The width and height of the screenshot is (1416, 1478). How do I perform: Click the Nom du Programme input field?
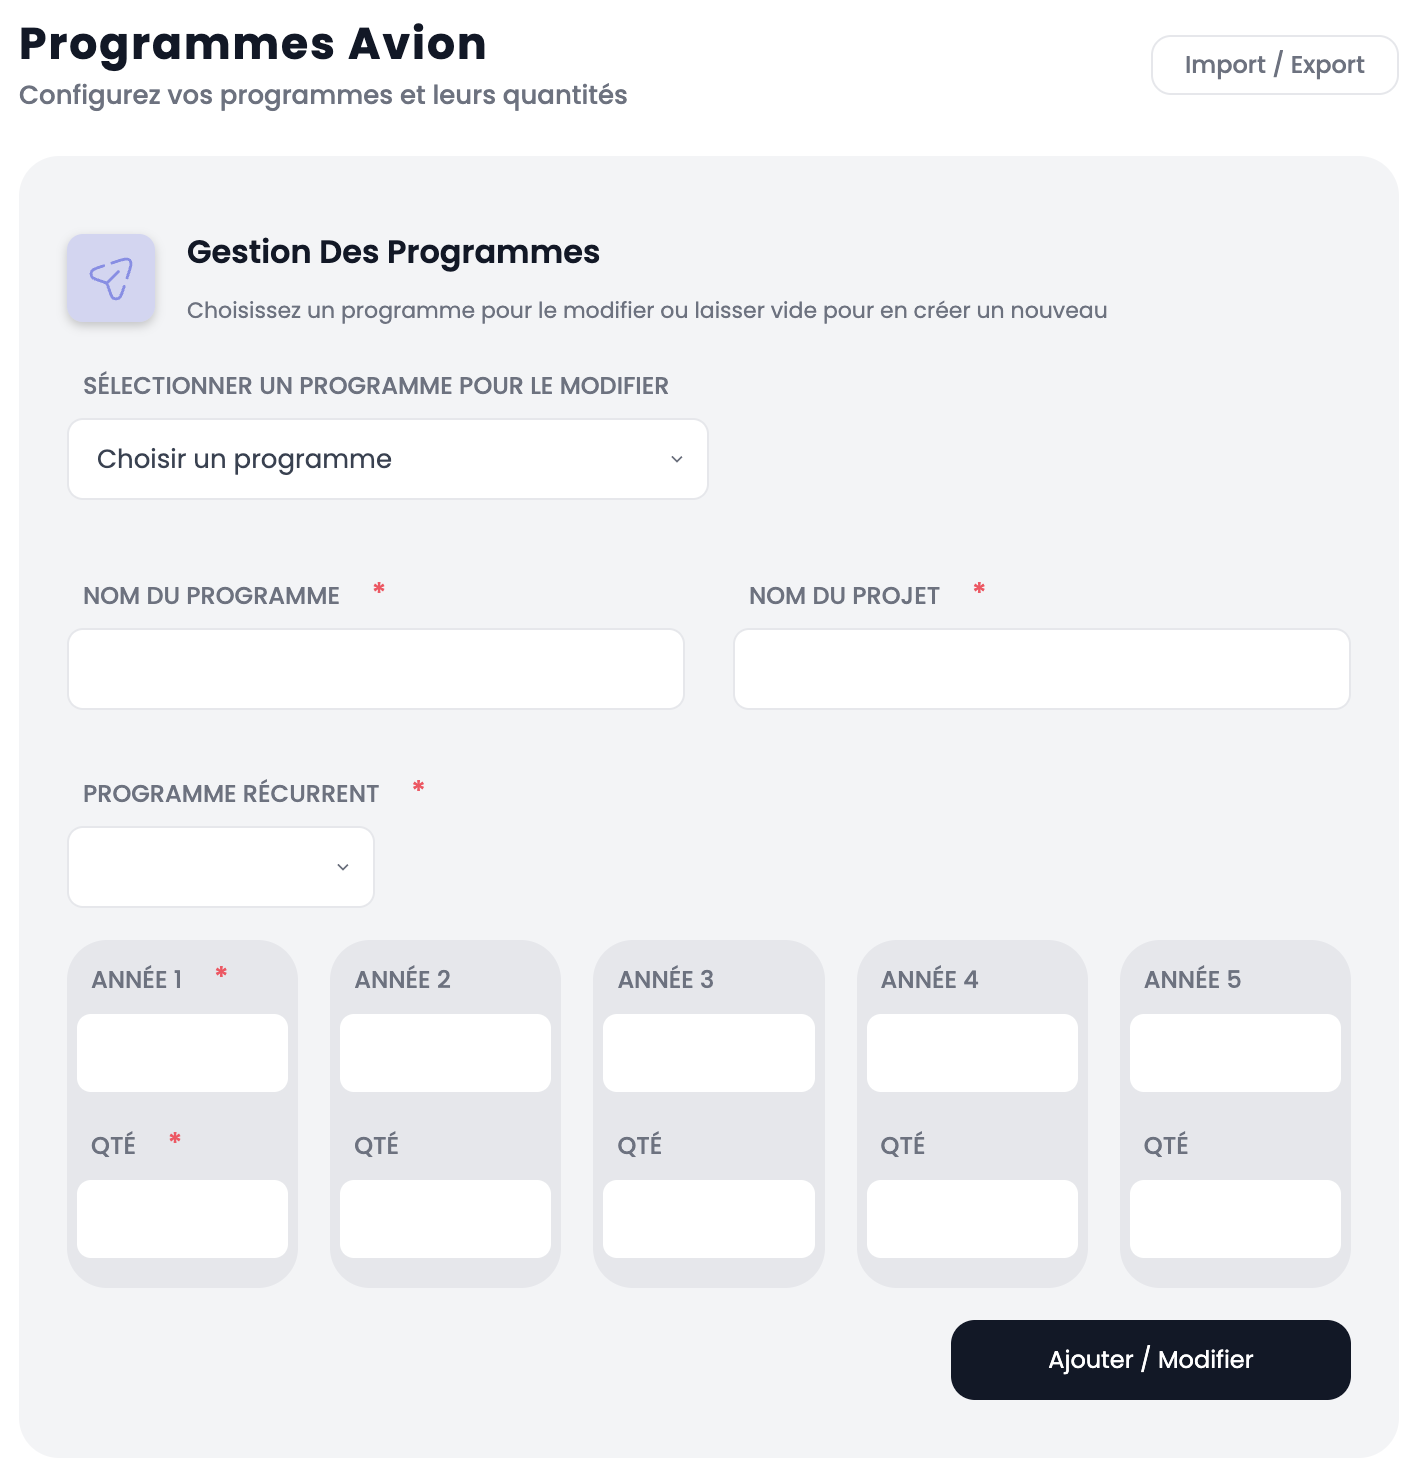(x=375, y=668)
